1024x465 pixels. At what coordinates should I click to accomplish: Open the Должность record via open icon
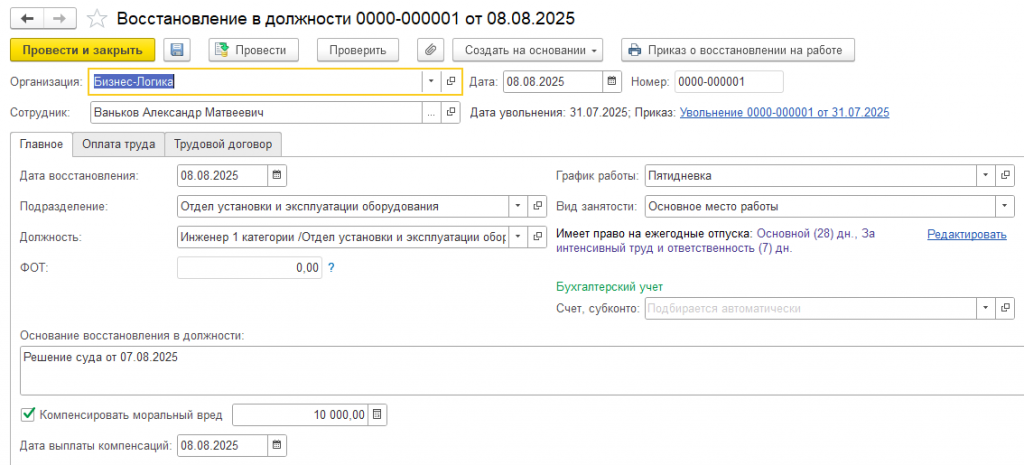[x=537, y=236]
